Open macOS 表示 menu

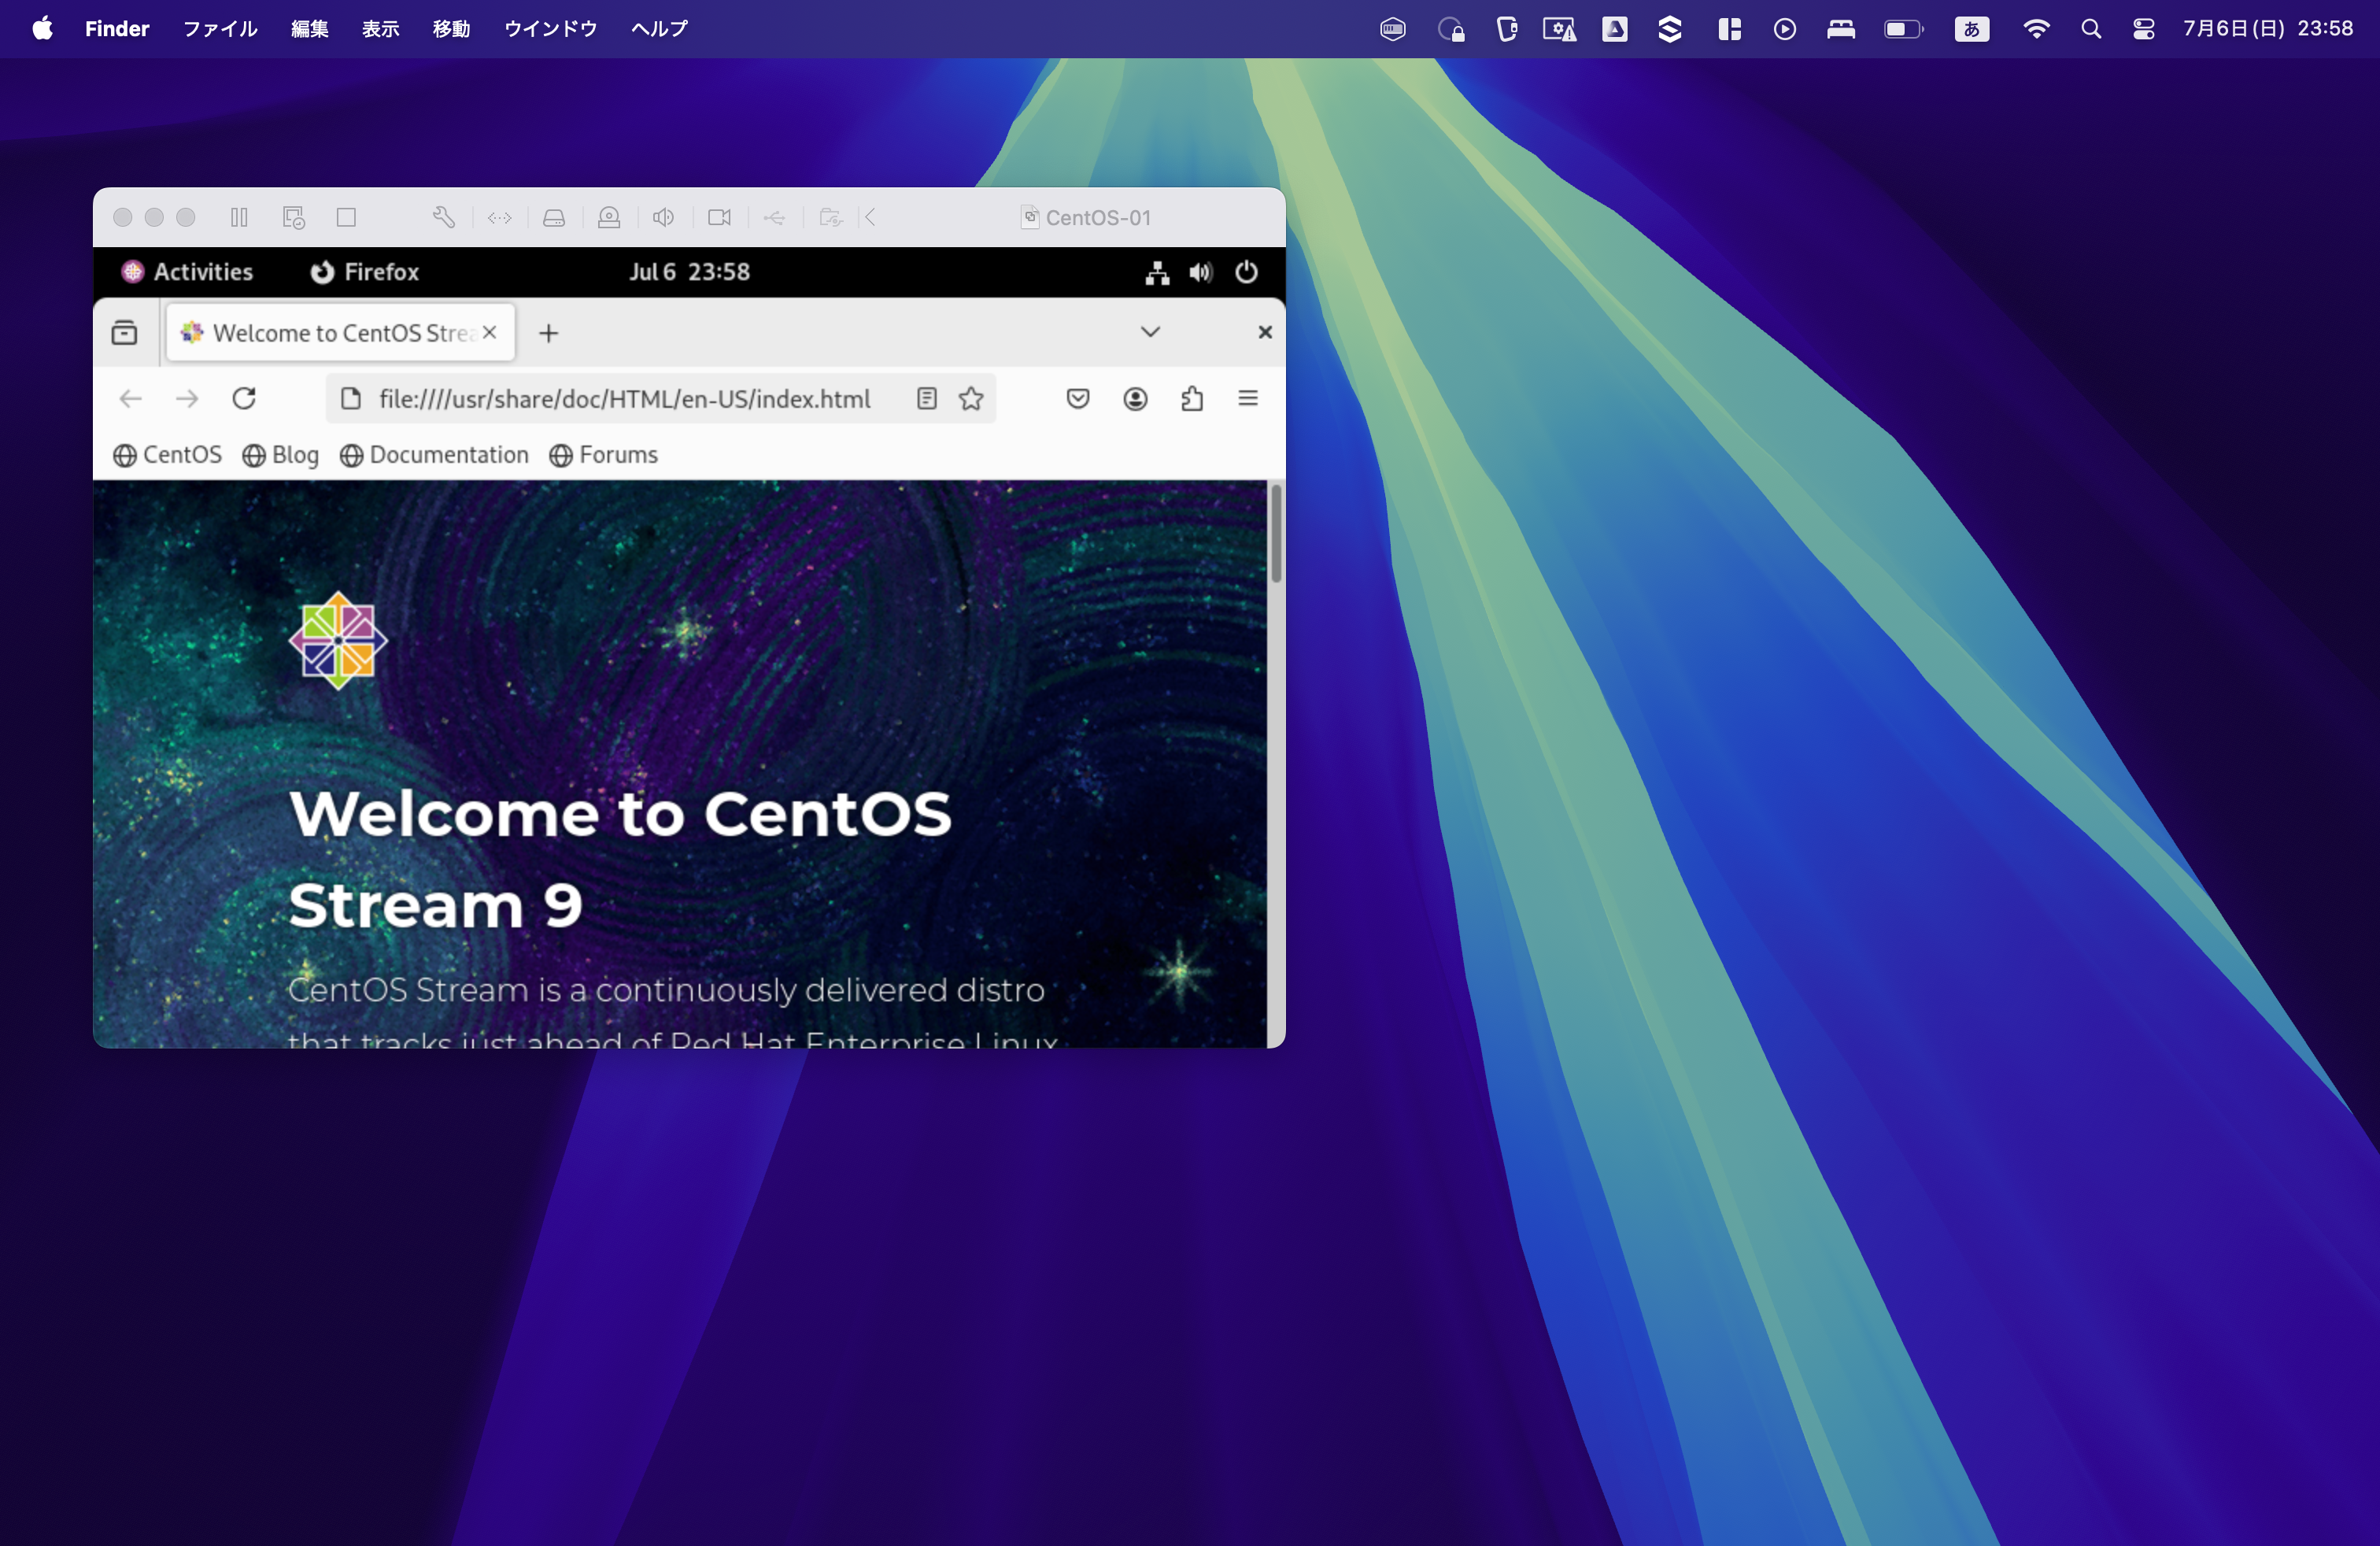[380, 29]
